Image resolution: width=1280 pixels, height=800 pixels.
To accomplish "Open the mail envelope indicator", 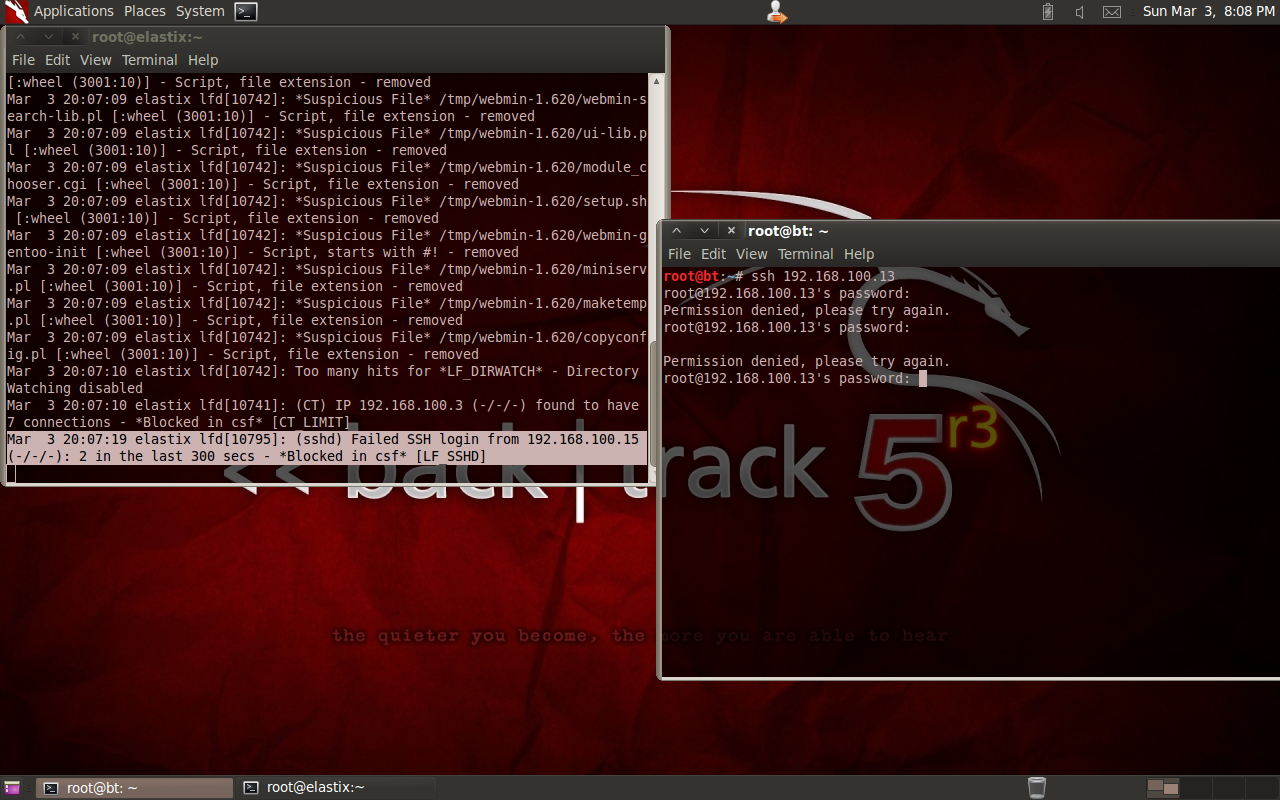I will (x=1112, y=12).
